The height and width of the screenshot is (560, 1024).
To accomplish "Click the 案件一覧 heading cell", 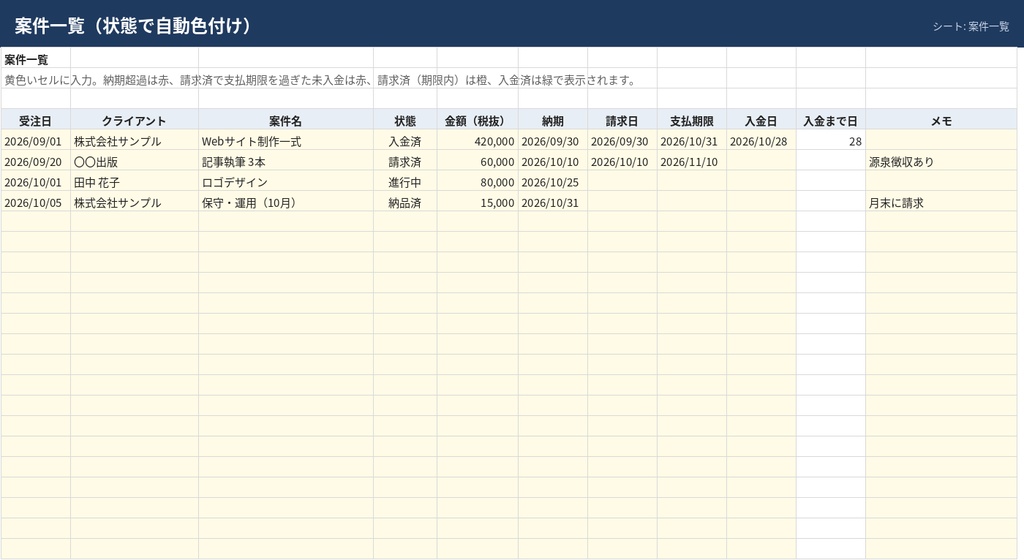I will point(35,59).
